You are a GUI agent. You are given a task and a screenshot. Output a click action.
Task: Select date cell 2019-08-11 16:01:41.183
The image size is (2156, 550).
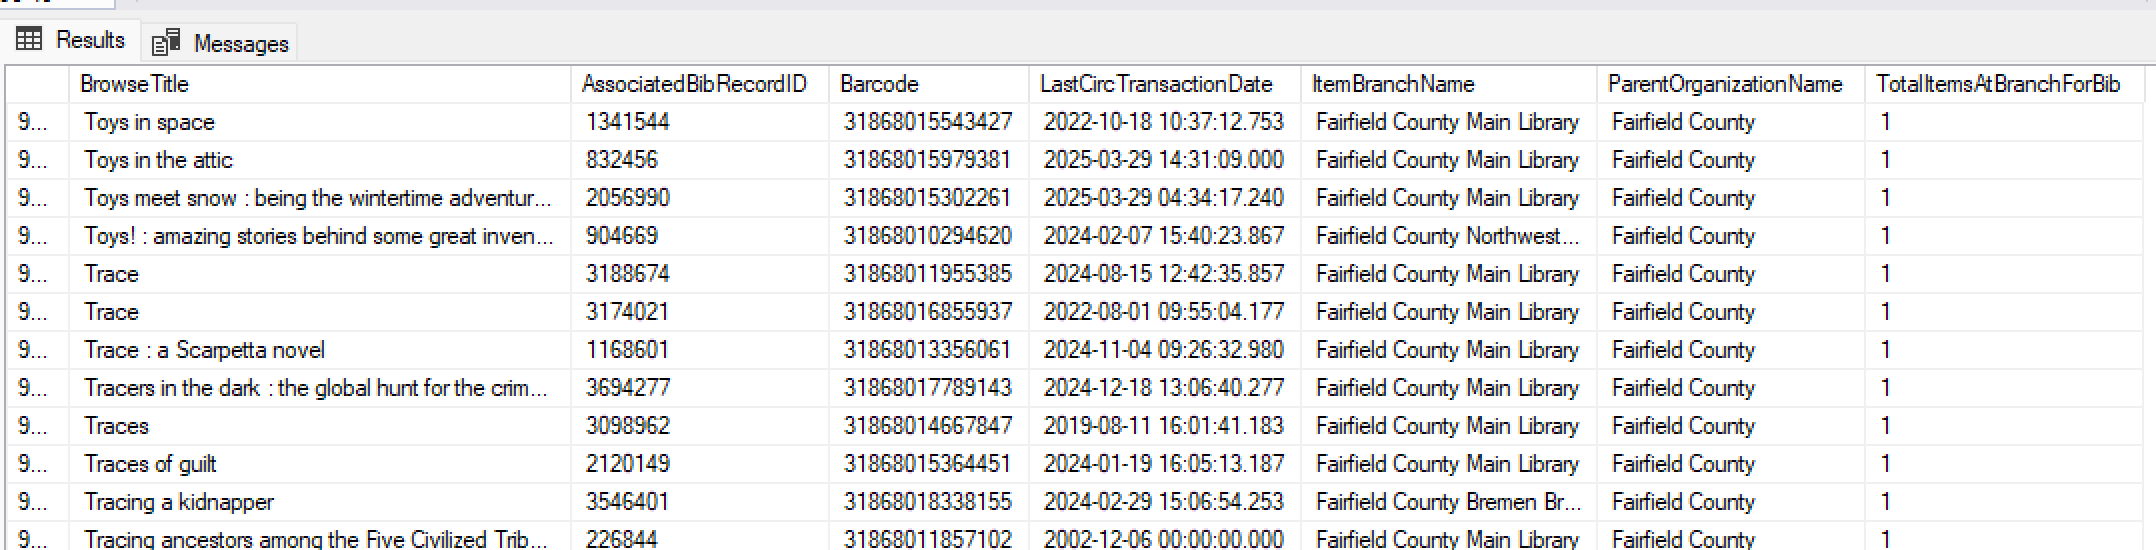coord(1165,426)
